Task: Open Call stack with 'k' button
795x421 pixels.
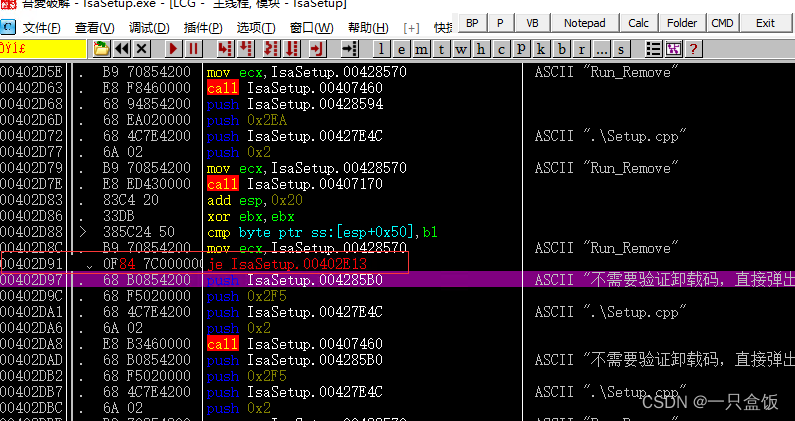Action: click(541, 49)
